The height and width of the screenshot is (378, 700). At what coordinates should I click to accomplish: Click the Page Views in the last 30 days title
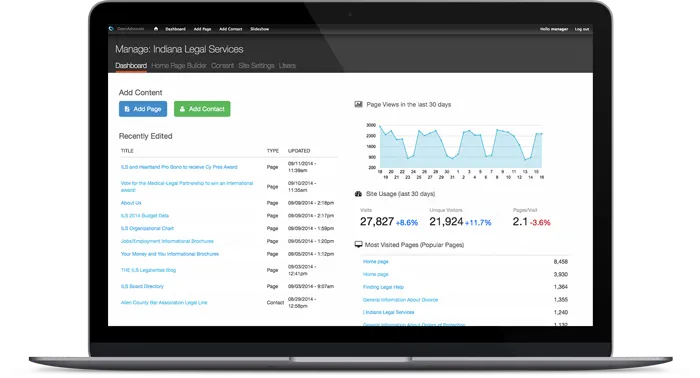[408, 104]
